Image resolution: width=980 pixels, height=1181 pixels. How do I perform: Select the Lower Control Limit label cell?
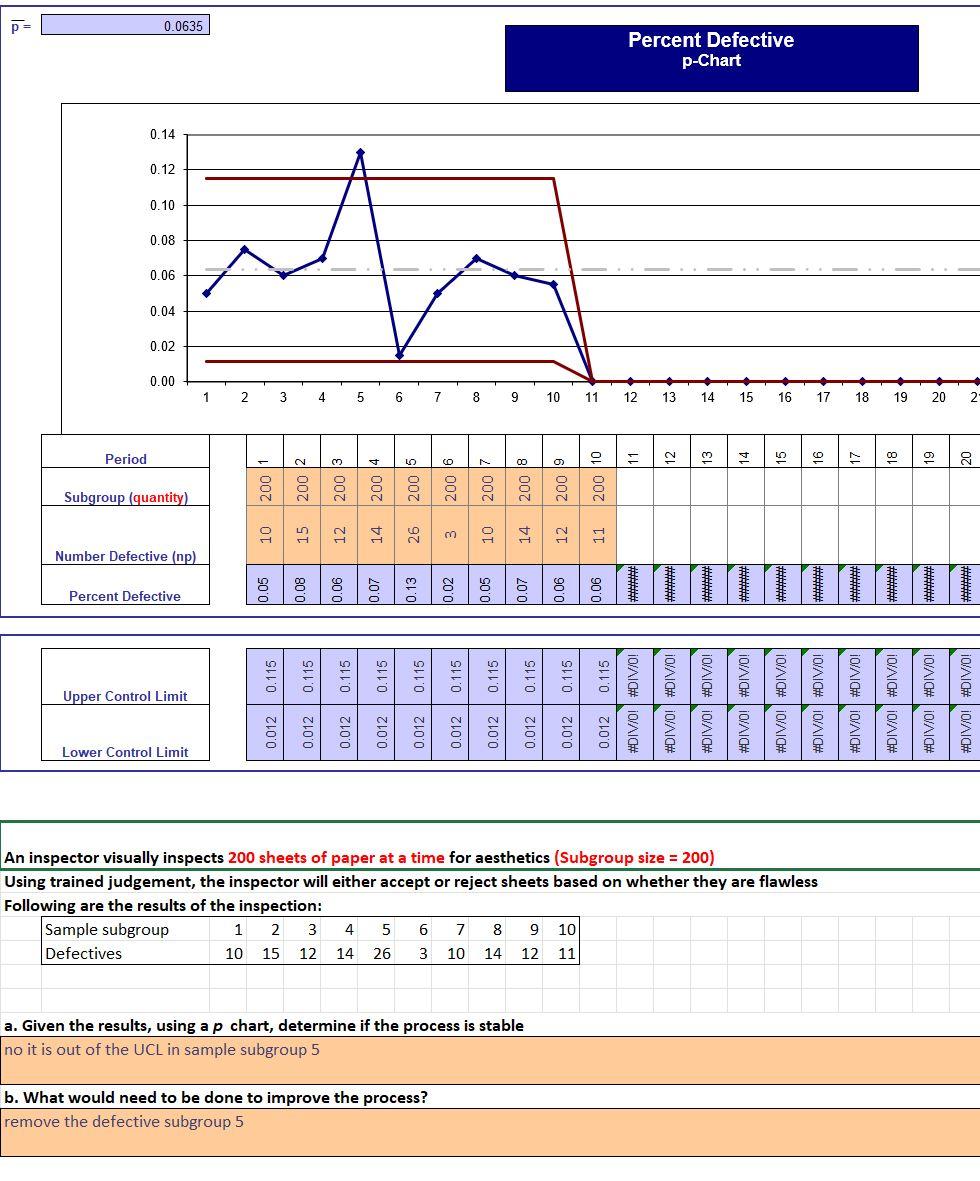pos(124,752)
